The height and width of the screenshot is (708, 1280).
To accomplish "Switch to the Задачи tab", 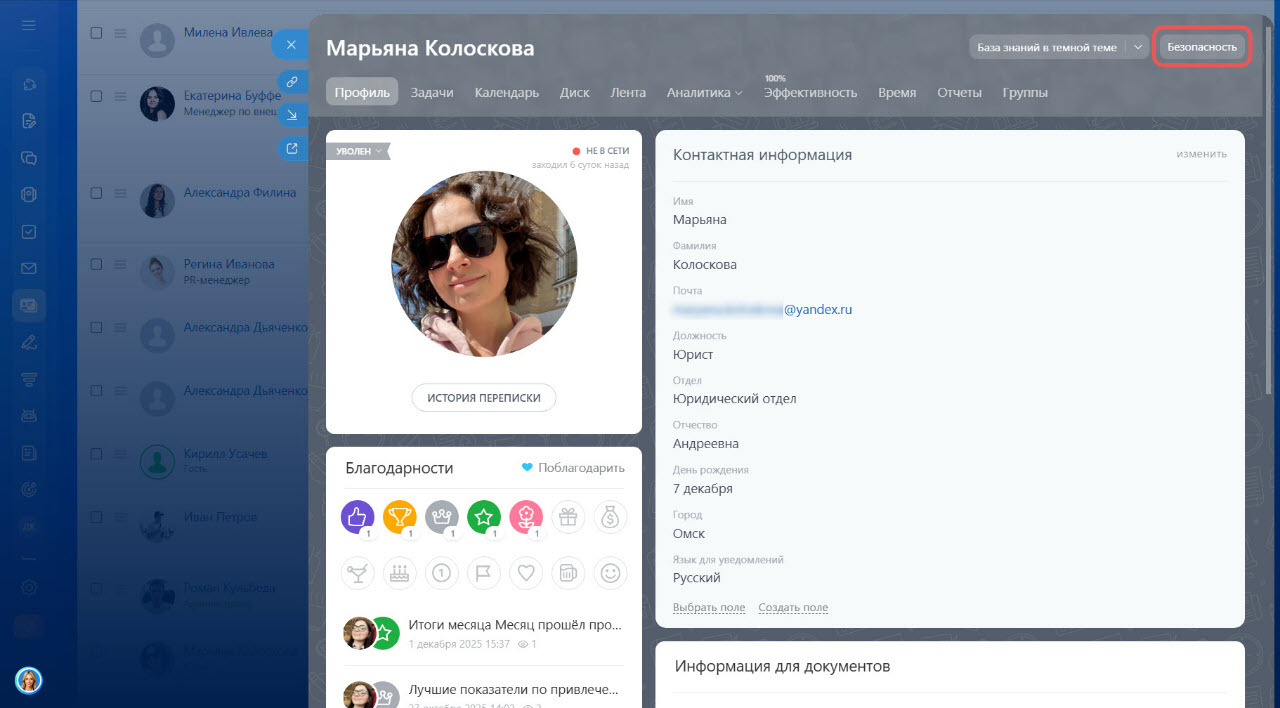I will point(432,92).
